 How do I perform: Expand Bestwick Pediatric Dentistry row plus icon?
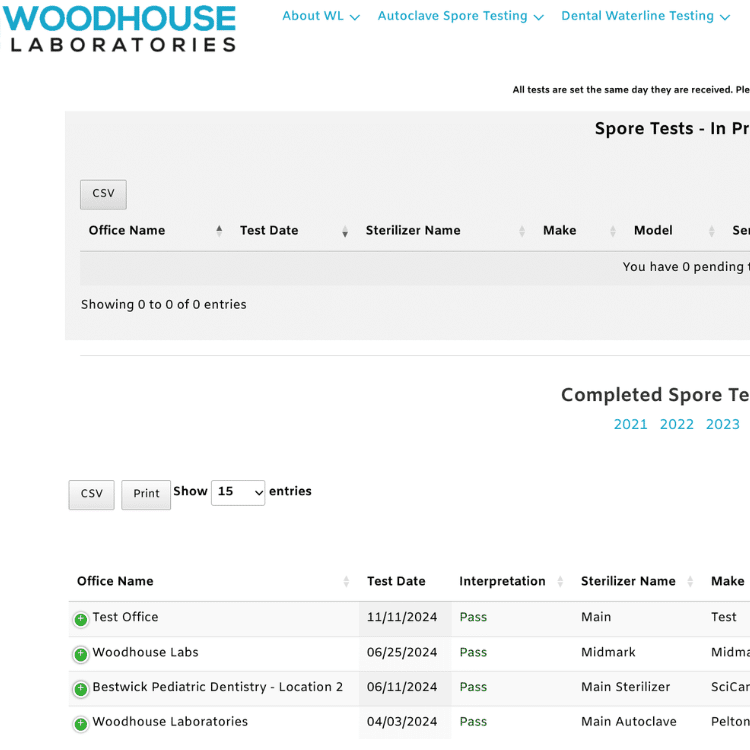point(81,689)
